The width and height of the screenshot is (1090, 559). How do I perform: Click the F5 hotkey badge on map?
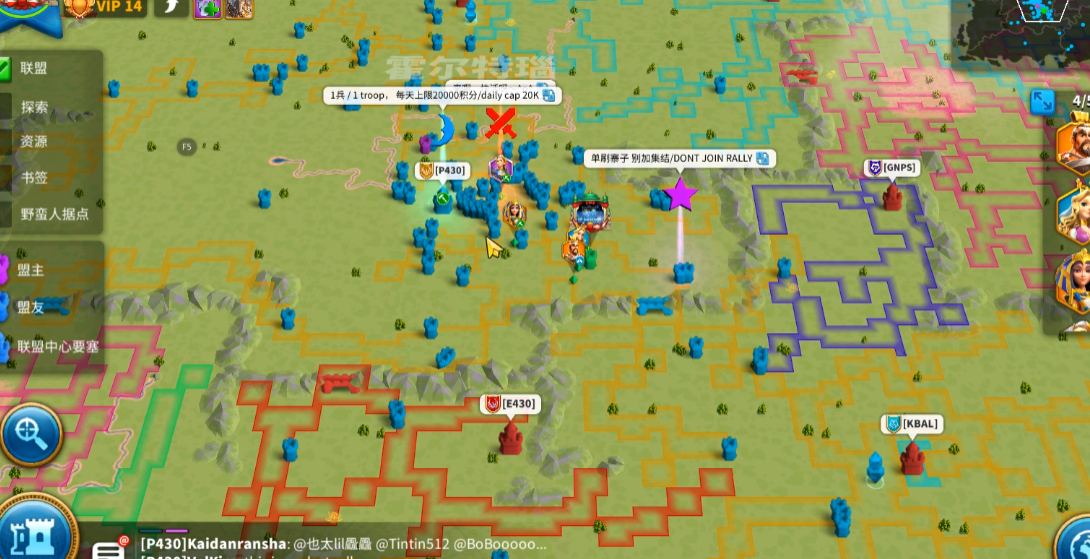pos(186,147)
